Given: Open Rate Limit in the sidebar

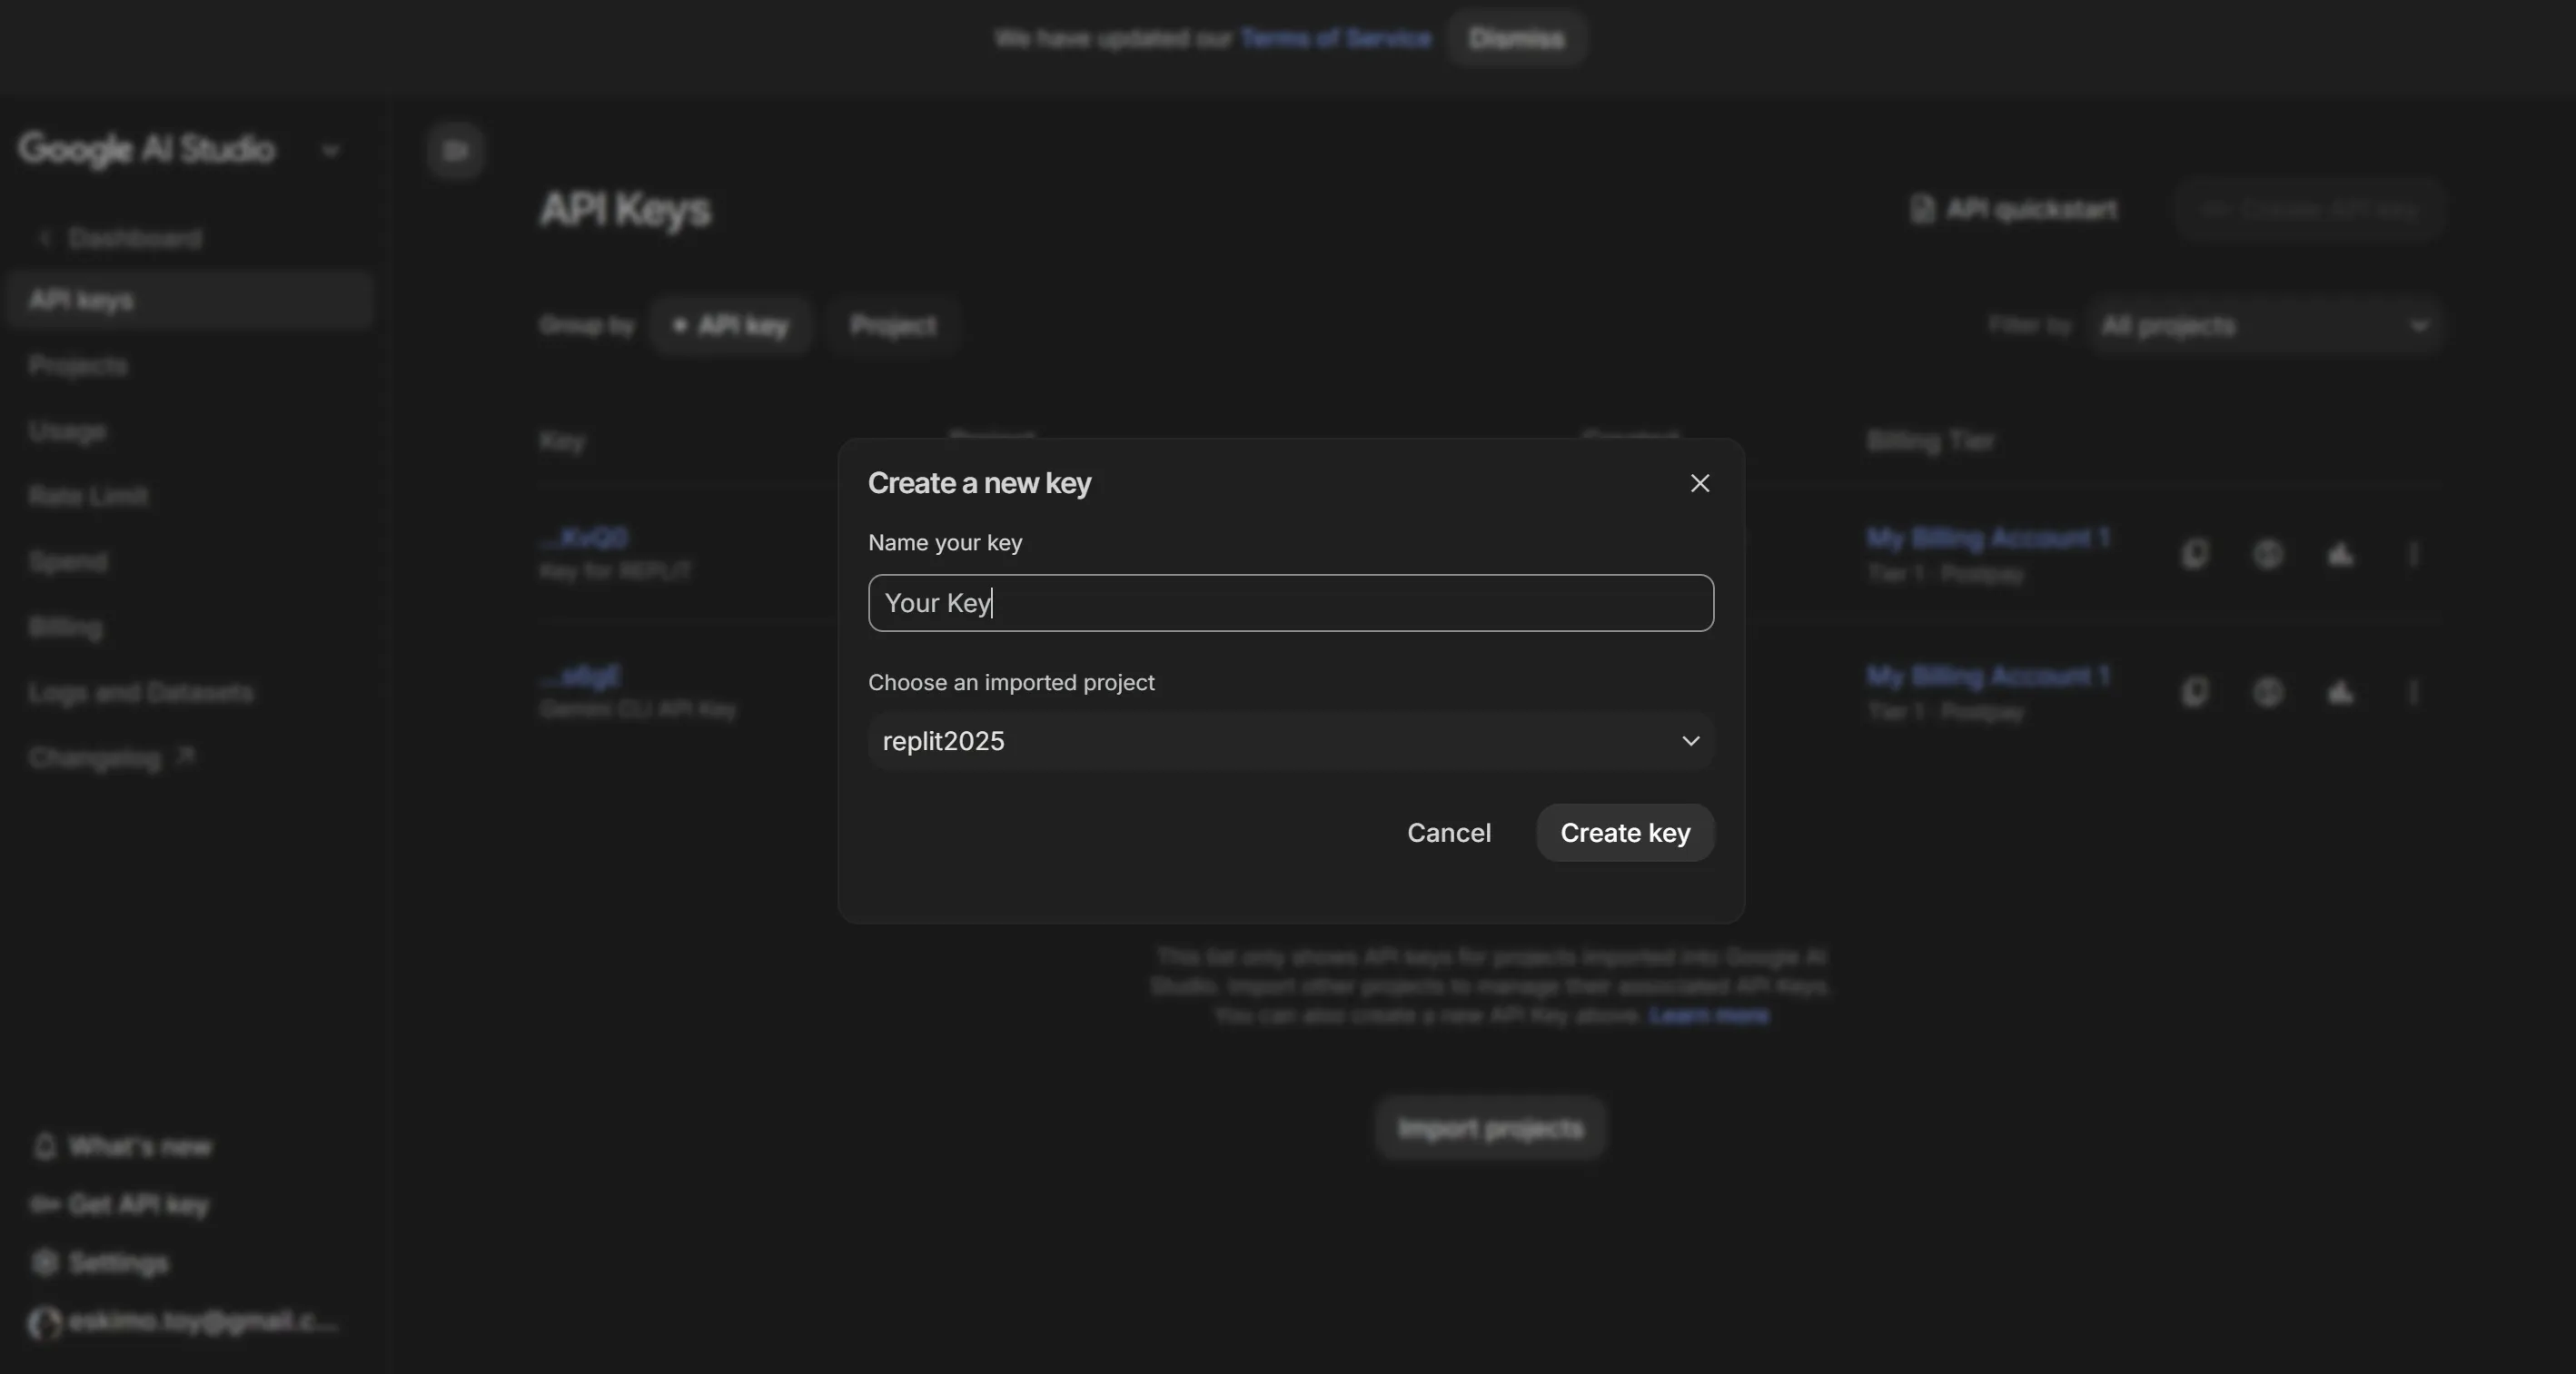Looking at the screenshot, I should 88,496.
